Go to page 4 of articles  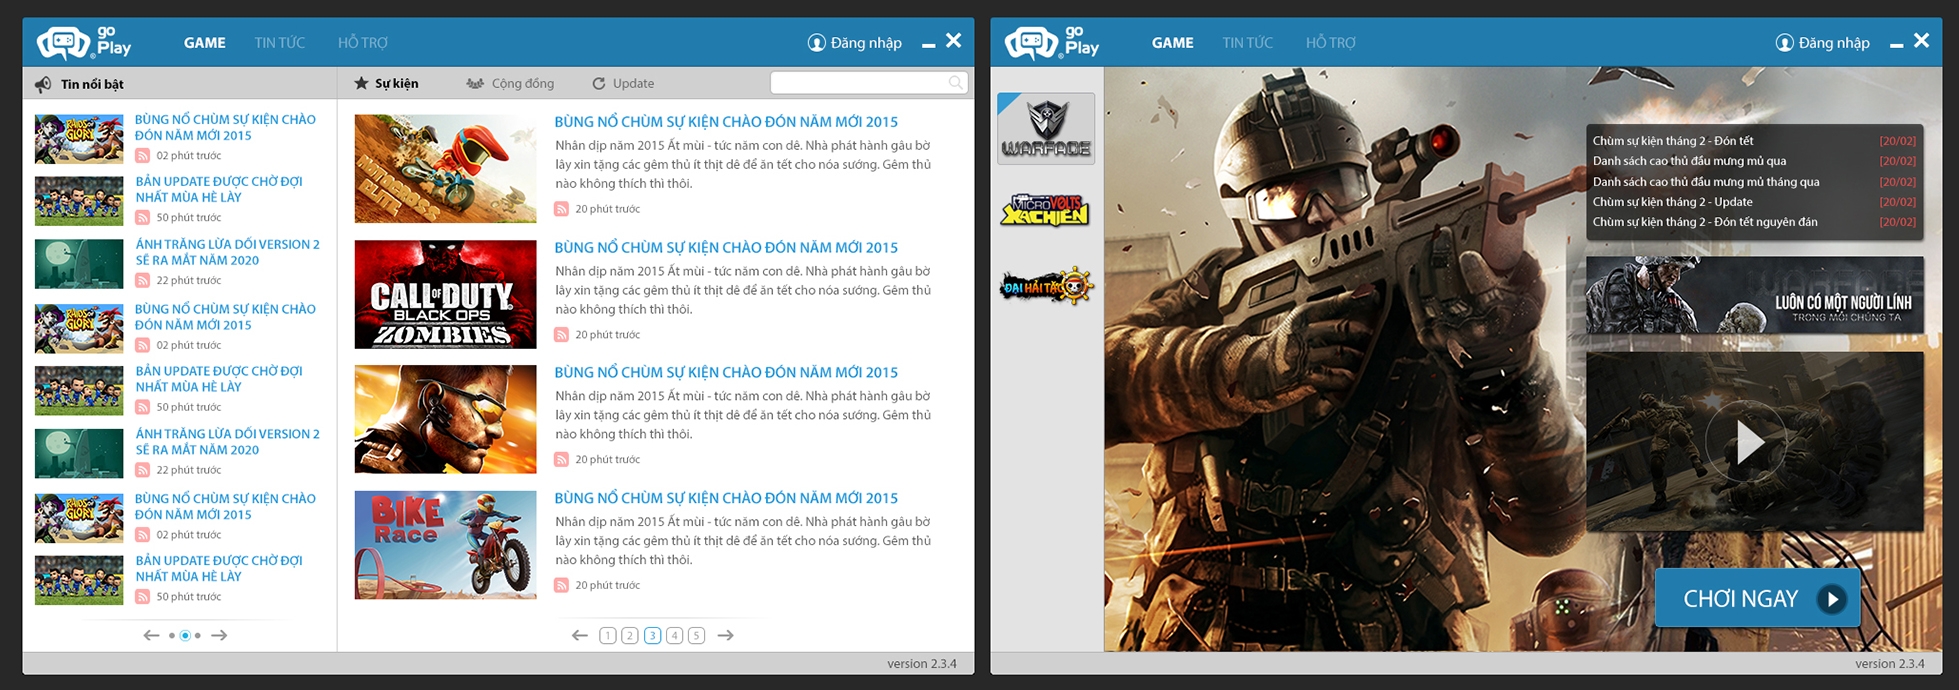tap(675, 636)
